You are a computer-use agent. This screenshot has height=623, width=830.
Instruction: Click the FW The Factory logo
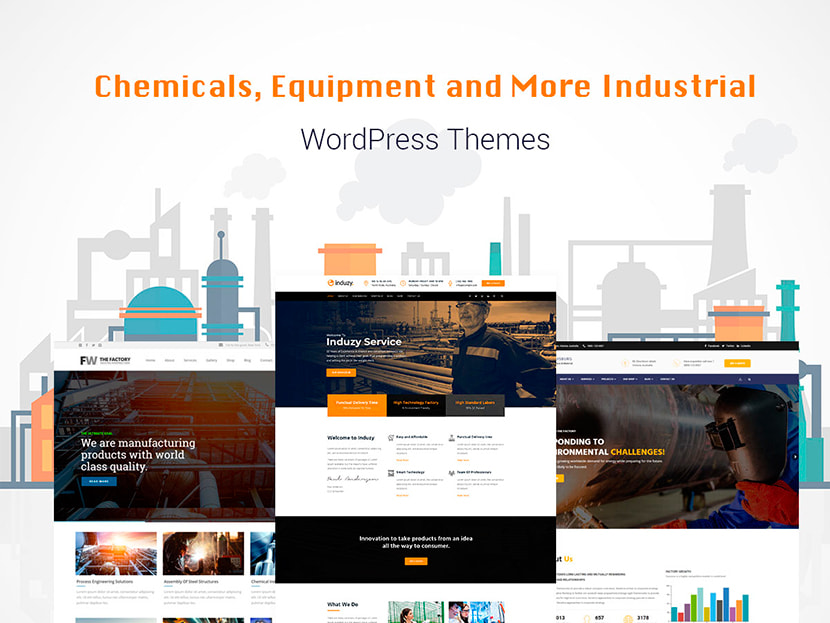point(105,360)
